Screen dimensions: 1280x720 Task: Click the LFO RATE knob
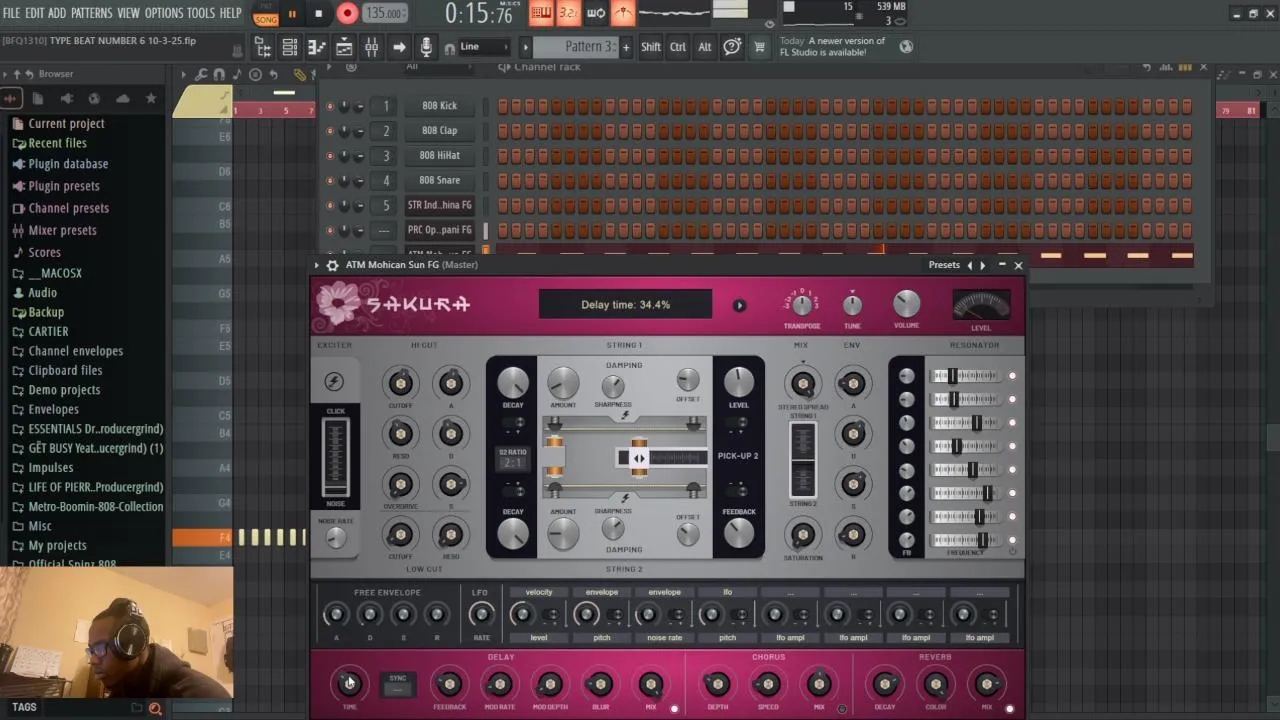coord(481,615)
